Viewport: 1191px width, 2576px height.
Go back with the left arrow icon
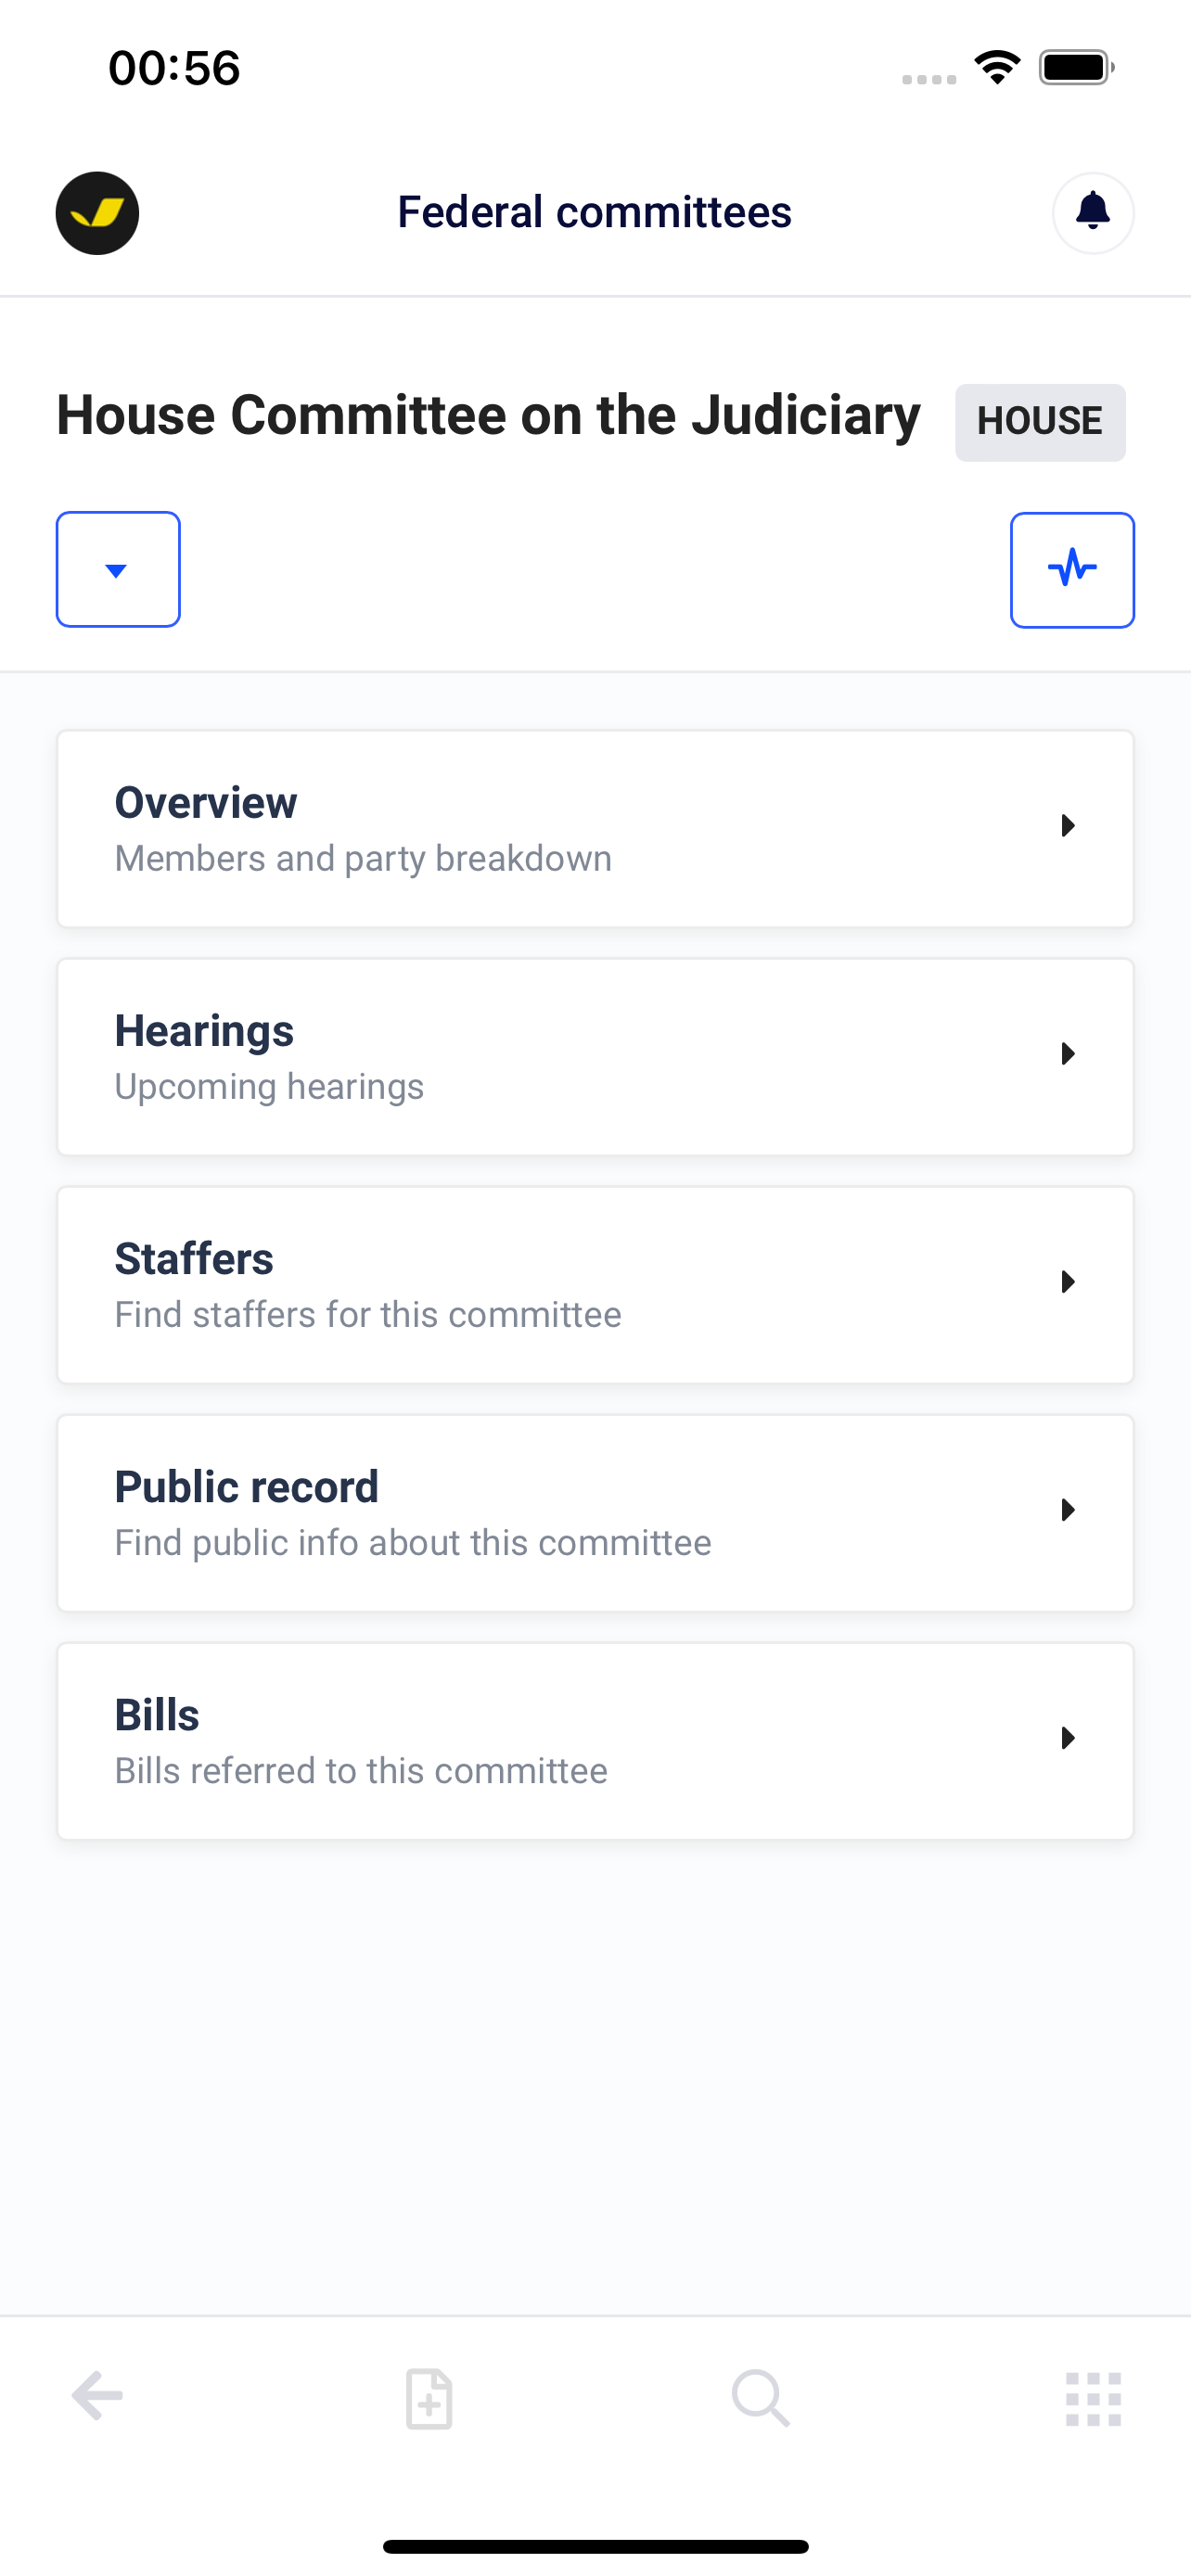tap(97, 2397)
